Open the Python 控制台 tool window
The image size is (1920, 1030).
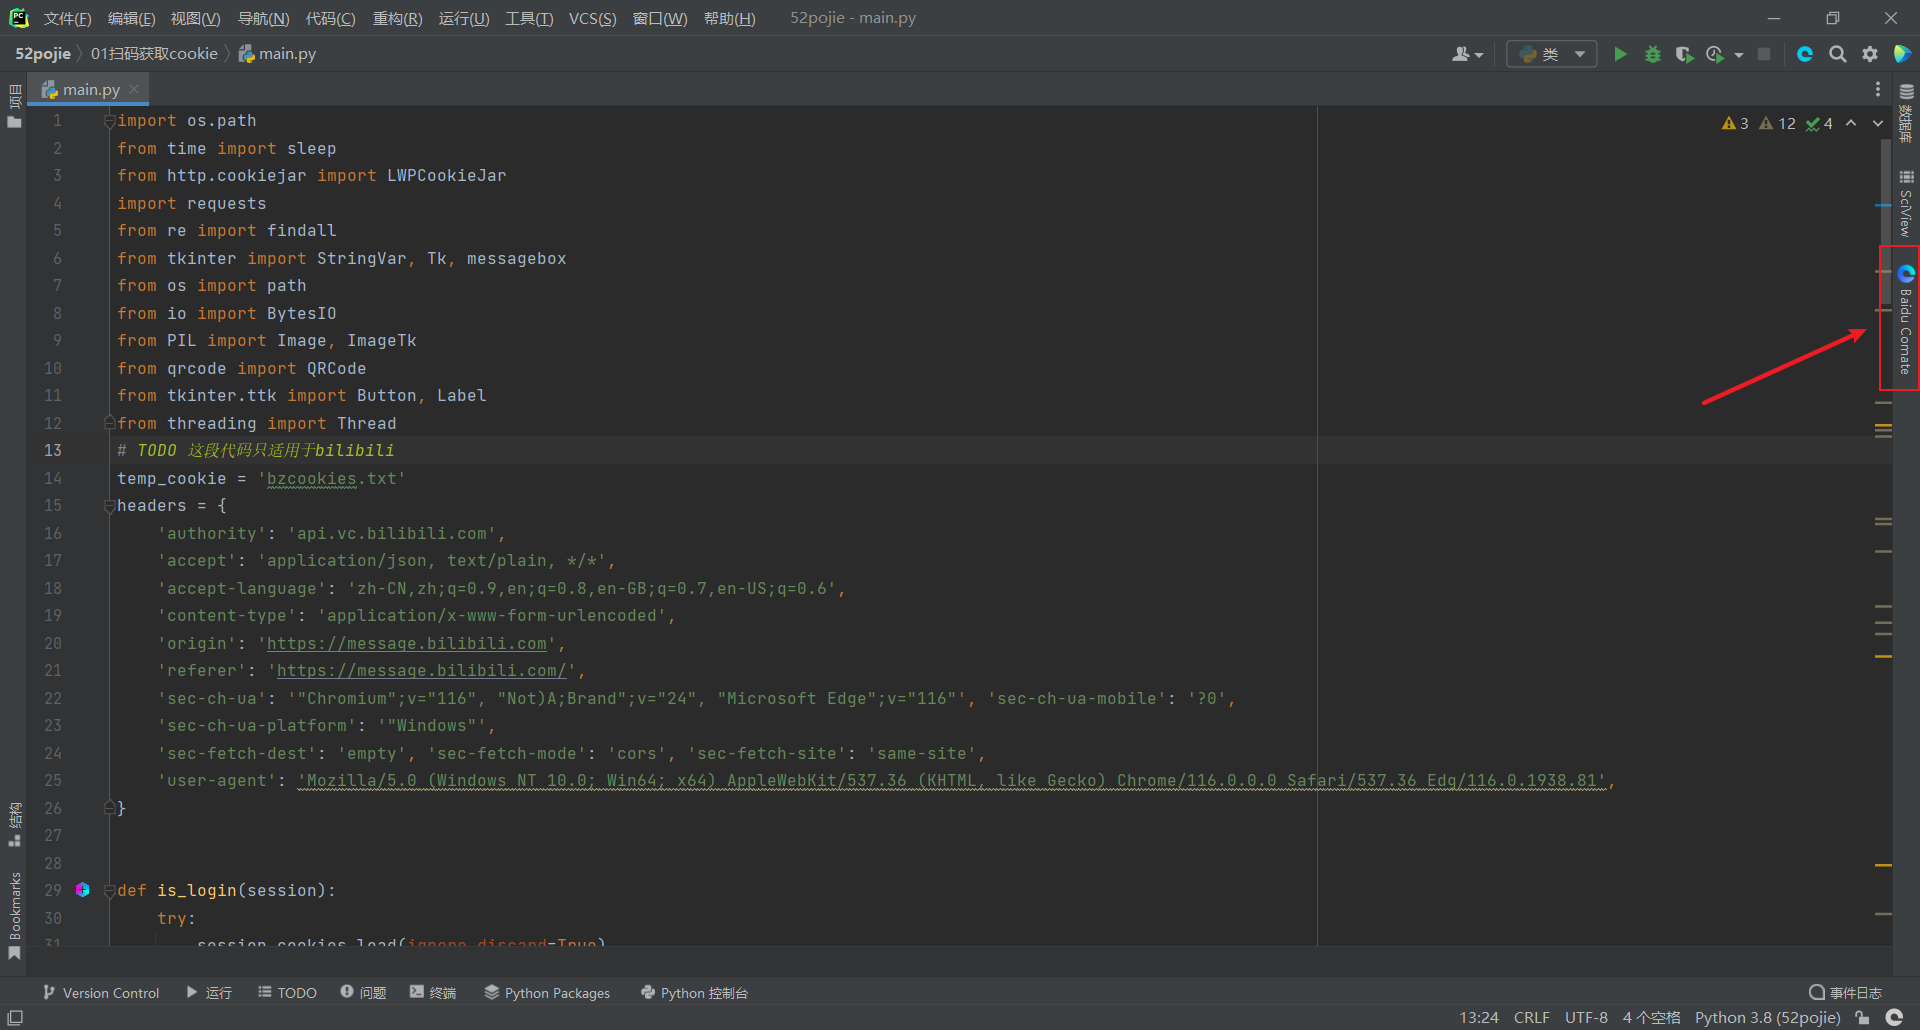[694, 992]
